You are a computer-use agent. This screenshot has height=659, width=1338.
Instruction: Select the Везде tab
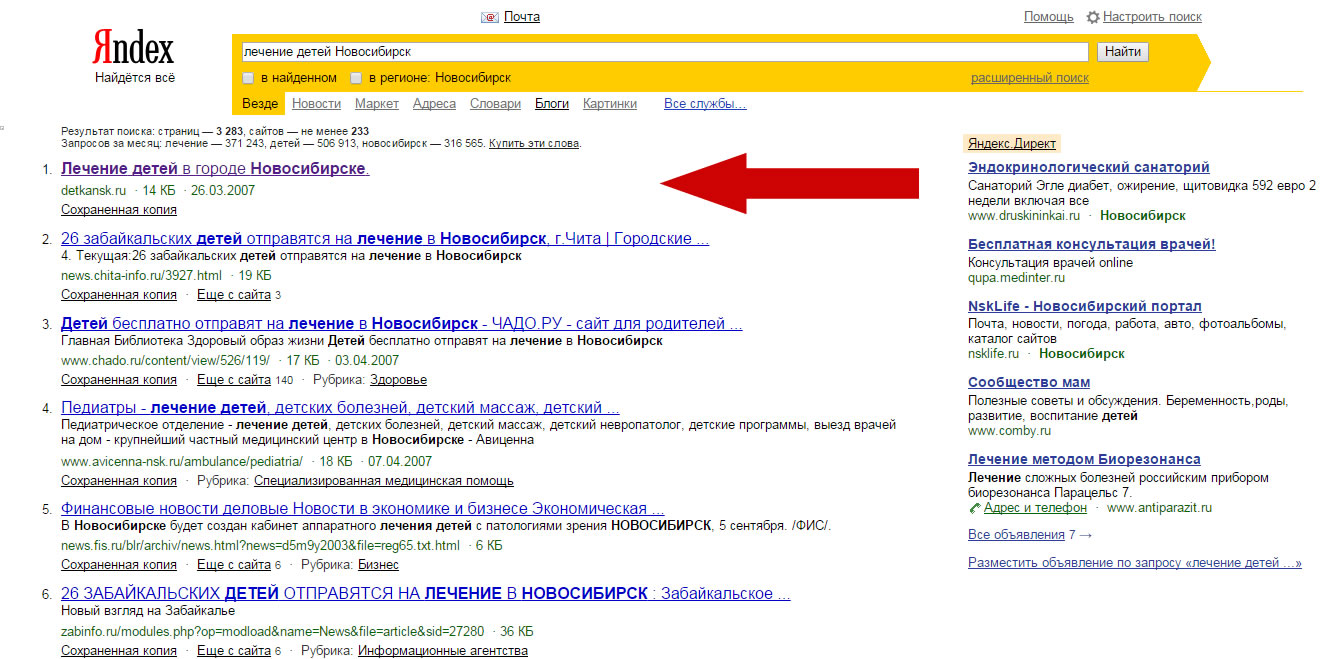click(x=260, y=104)
